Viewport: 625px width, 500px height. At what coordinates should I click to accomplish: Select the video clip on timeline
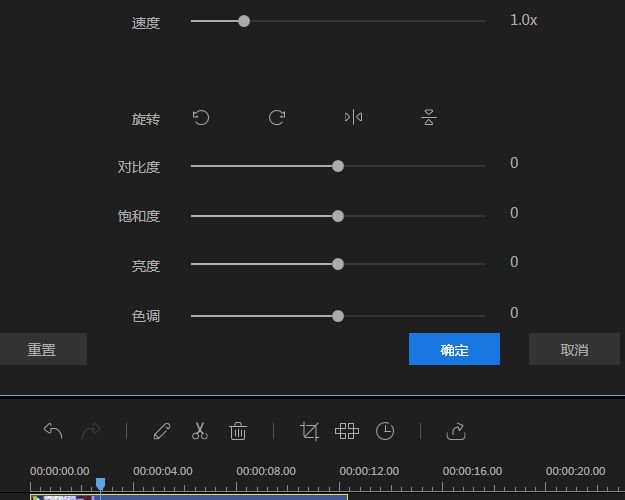click(189, 497)
